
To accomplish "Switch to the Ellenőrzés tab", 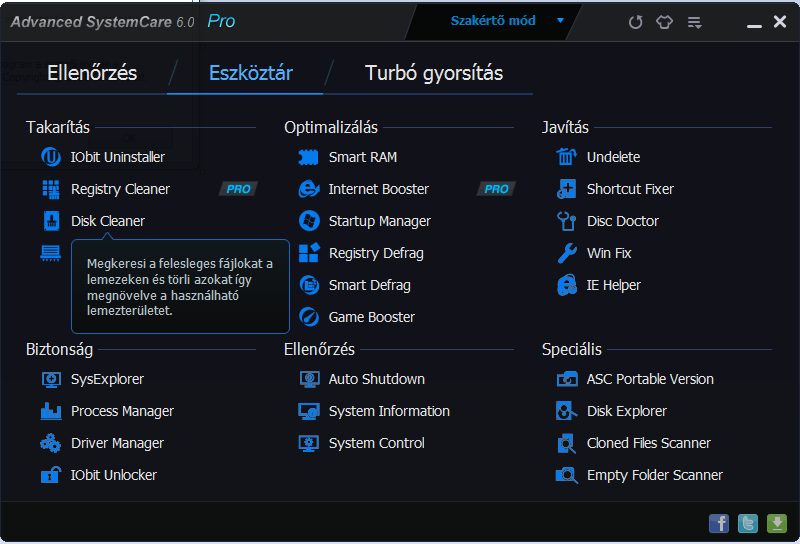I will pos(92,73).
